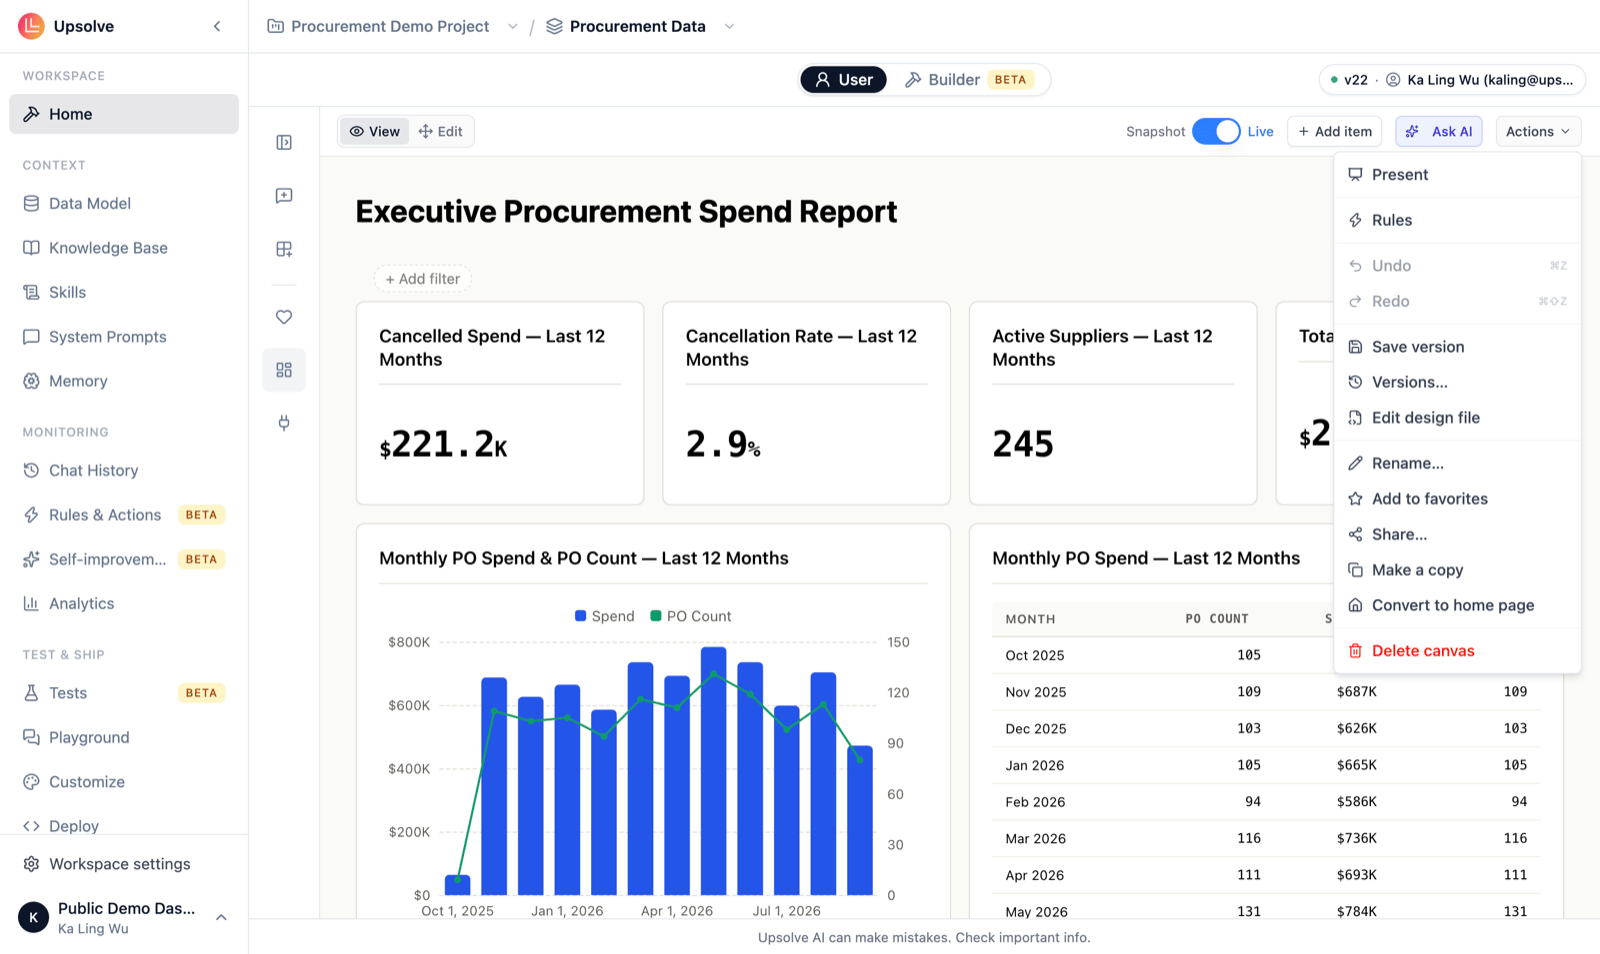The width and height of the screenshot is (1600, 954).
Task: Select Delete canvas in red
Action: point(1457,651)
